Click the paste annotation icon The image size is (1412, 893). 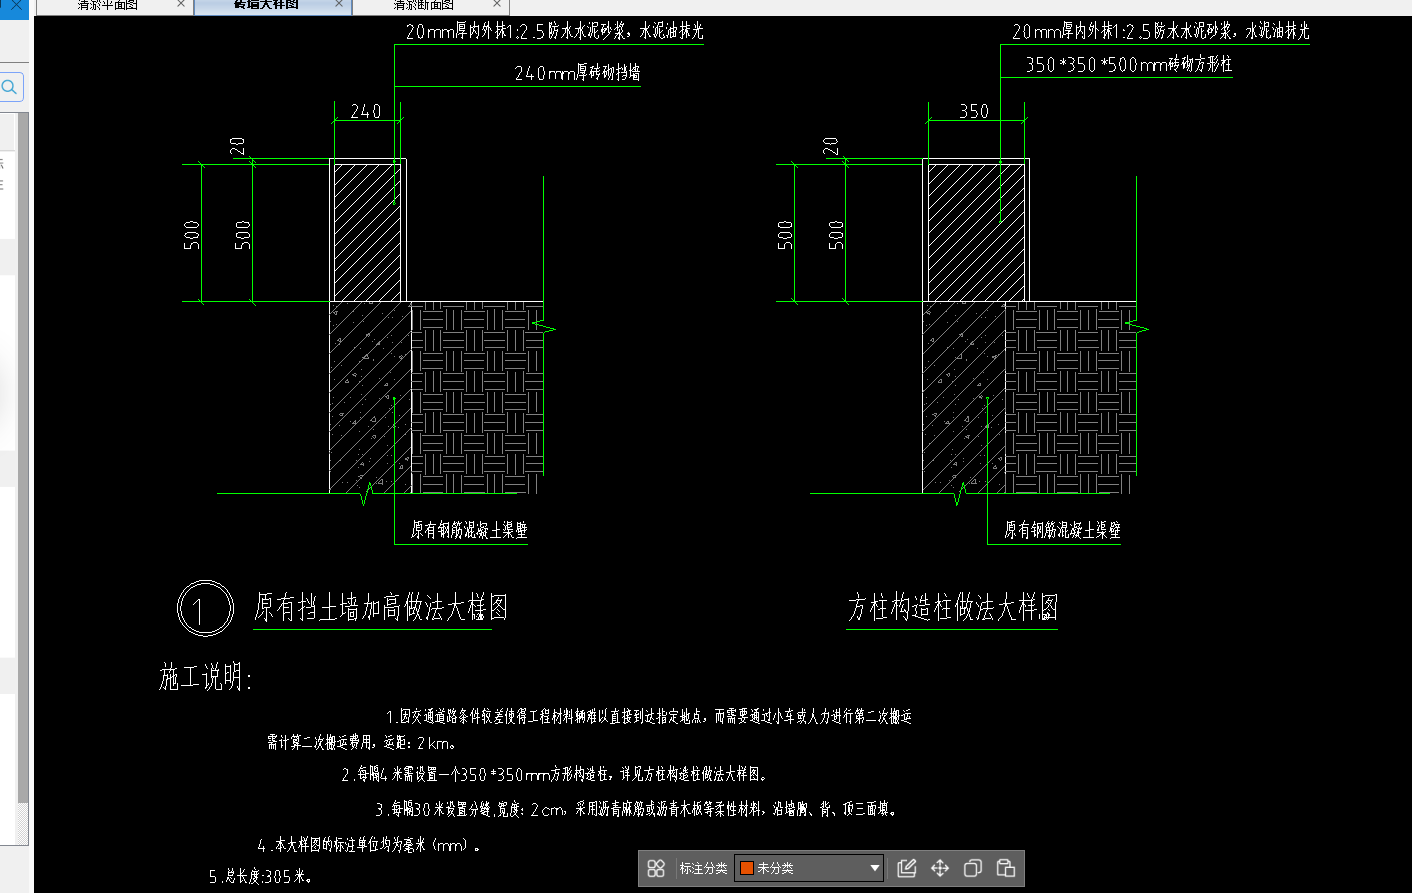(x=1006, y=868)
